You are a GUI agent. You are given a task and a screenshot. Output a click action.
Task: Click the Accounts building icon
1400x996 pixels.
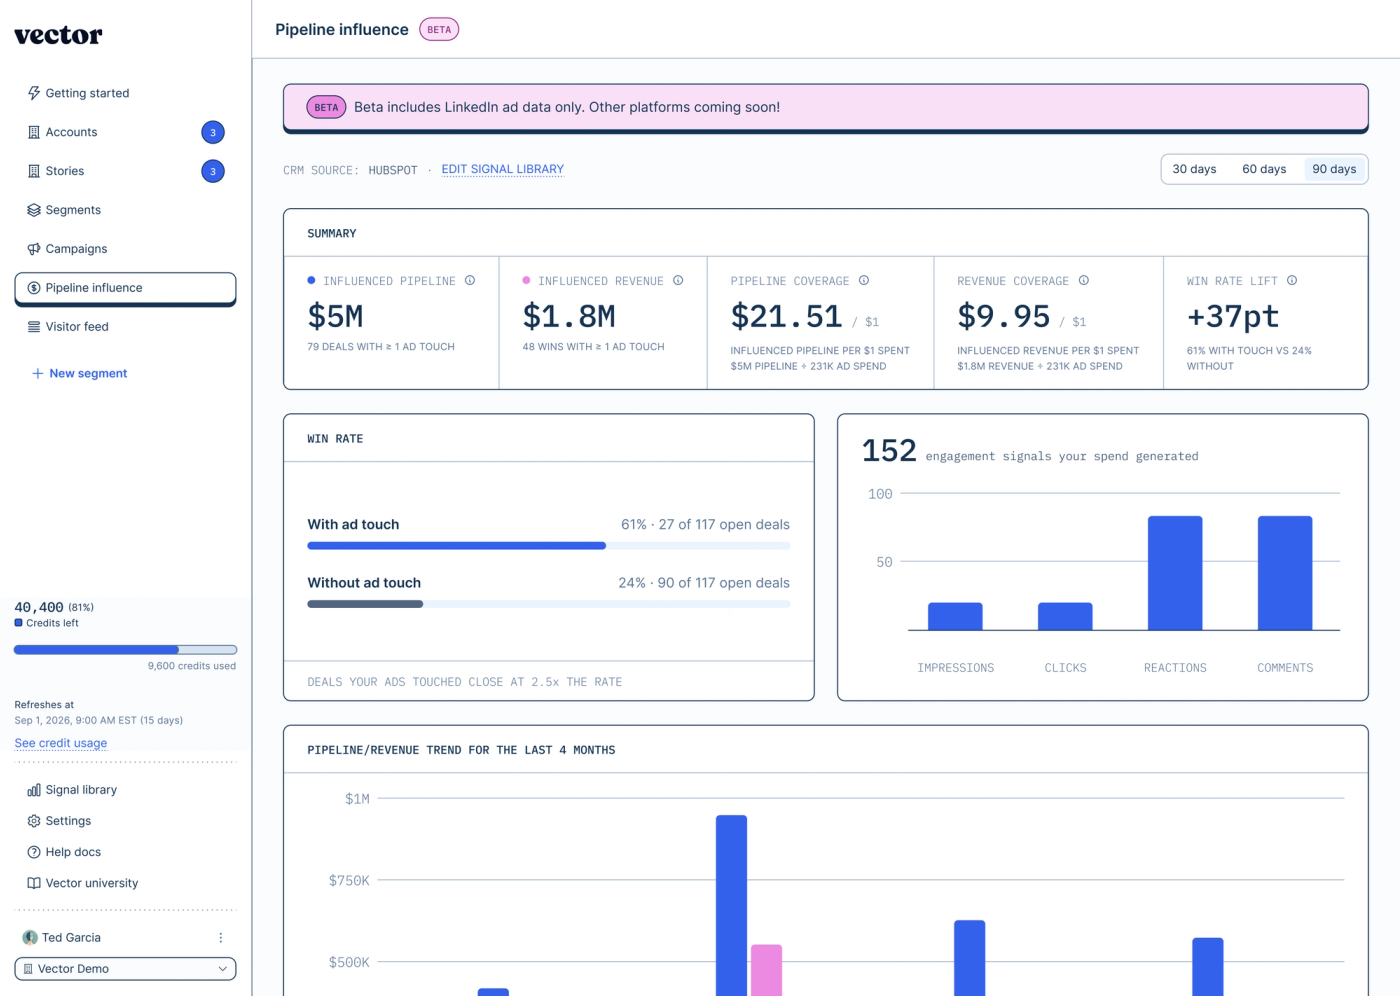[34, 132]
